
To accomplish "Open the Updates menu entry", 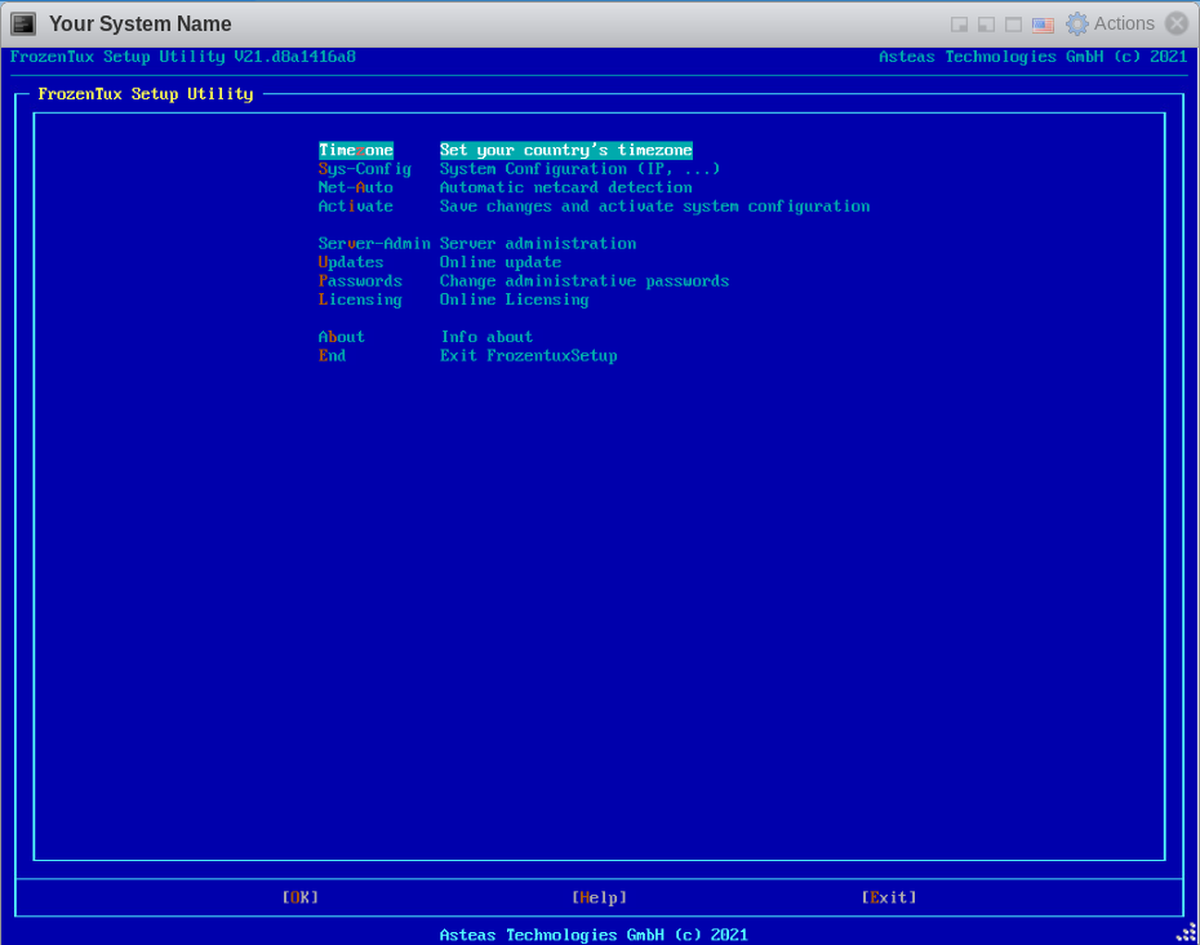I will click(x=351, y=262).
